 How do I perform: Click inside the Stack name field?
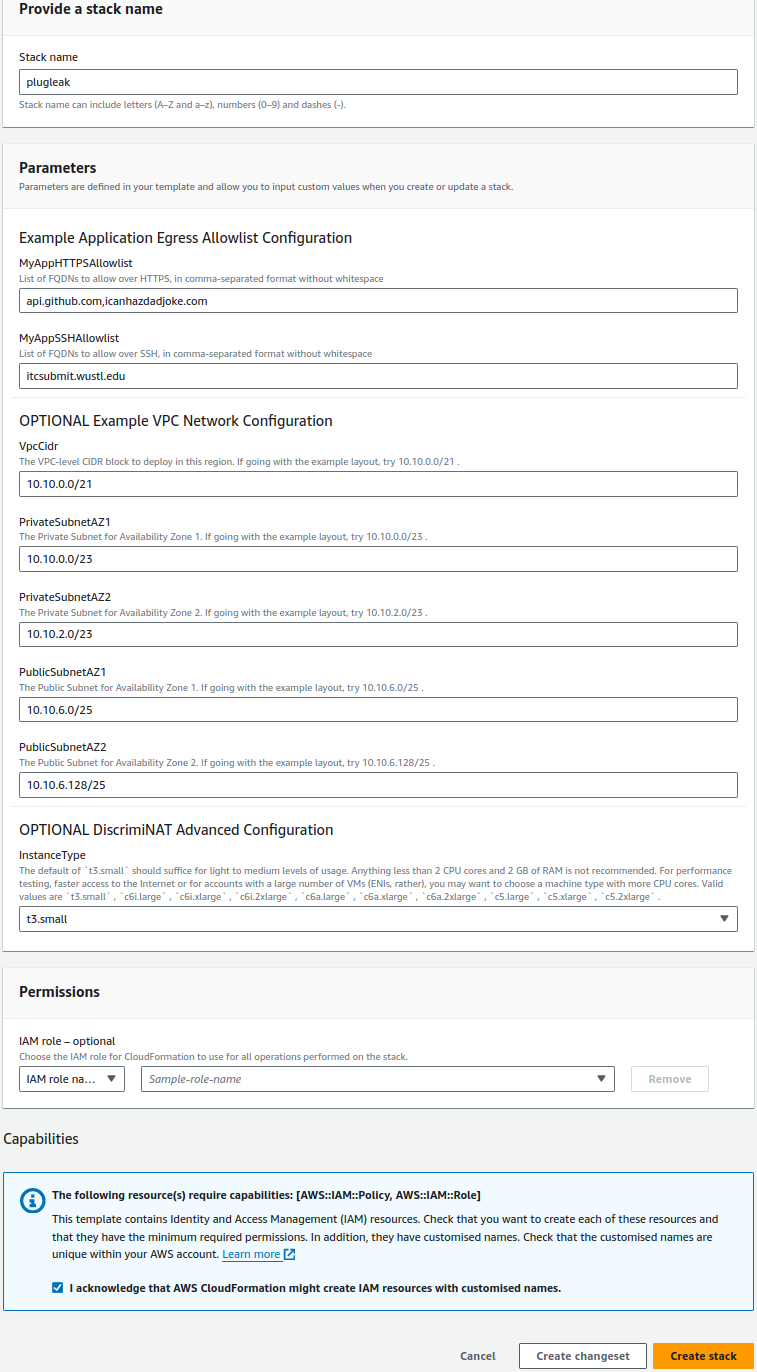378,81
